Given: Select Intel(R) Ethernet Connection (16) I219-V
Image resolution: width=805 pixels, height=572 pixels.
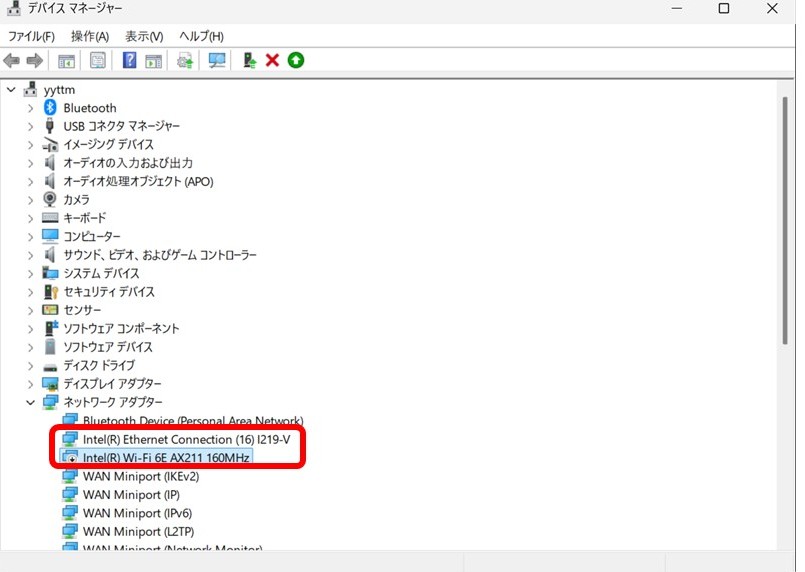Looking at the screenshot, I should (186, 439).
